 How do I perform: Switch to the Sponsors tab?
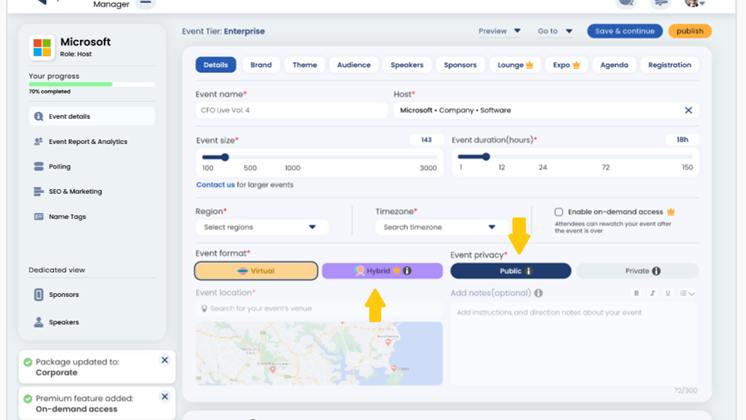(460, 65)
